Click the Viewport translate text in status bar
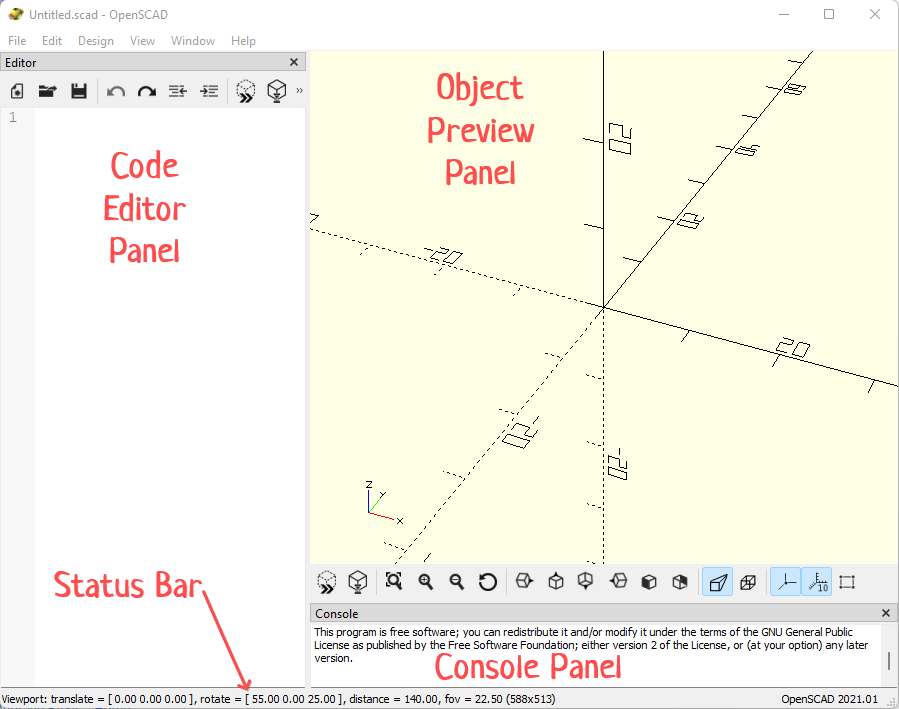This screenshot has width=899, height=709. [x=95, y=699]
